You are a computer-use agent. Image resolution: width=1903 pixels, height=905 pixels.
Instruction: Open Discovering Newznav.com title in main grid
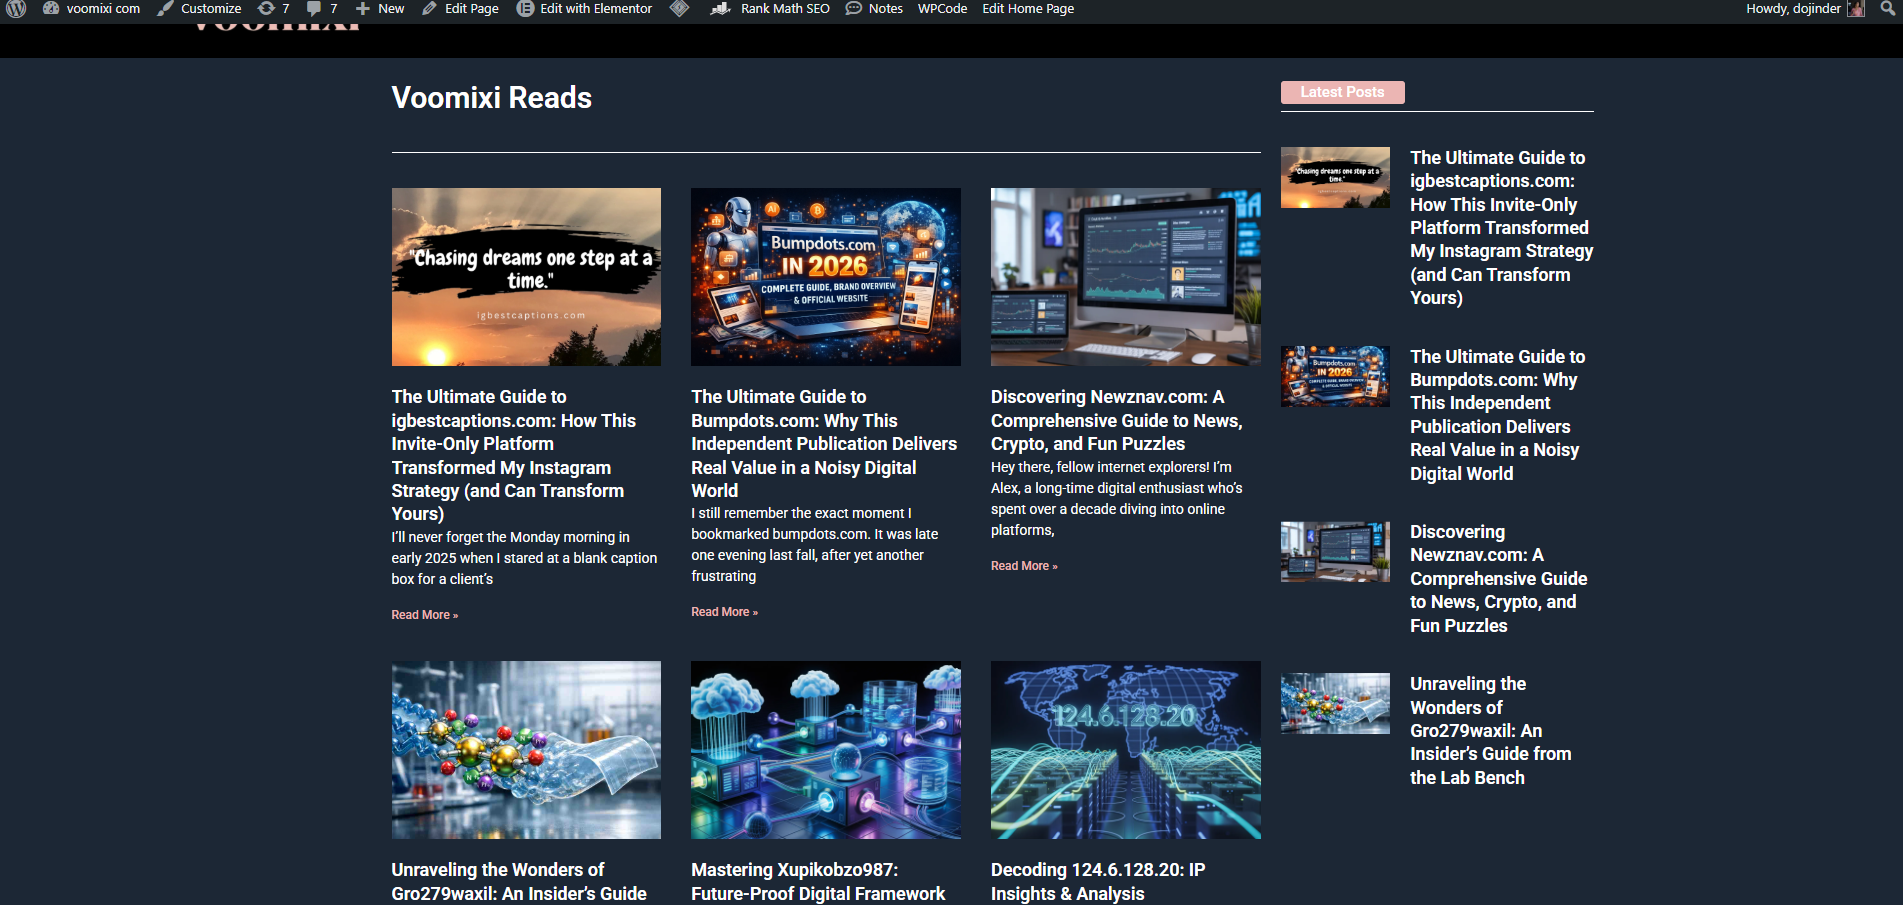coord(1117,420)
